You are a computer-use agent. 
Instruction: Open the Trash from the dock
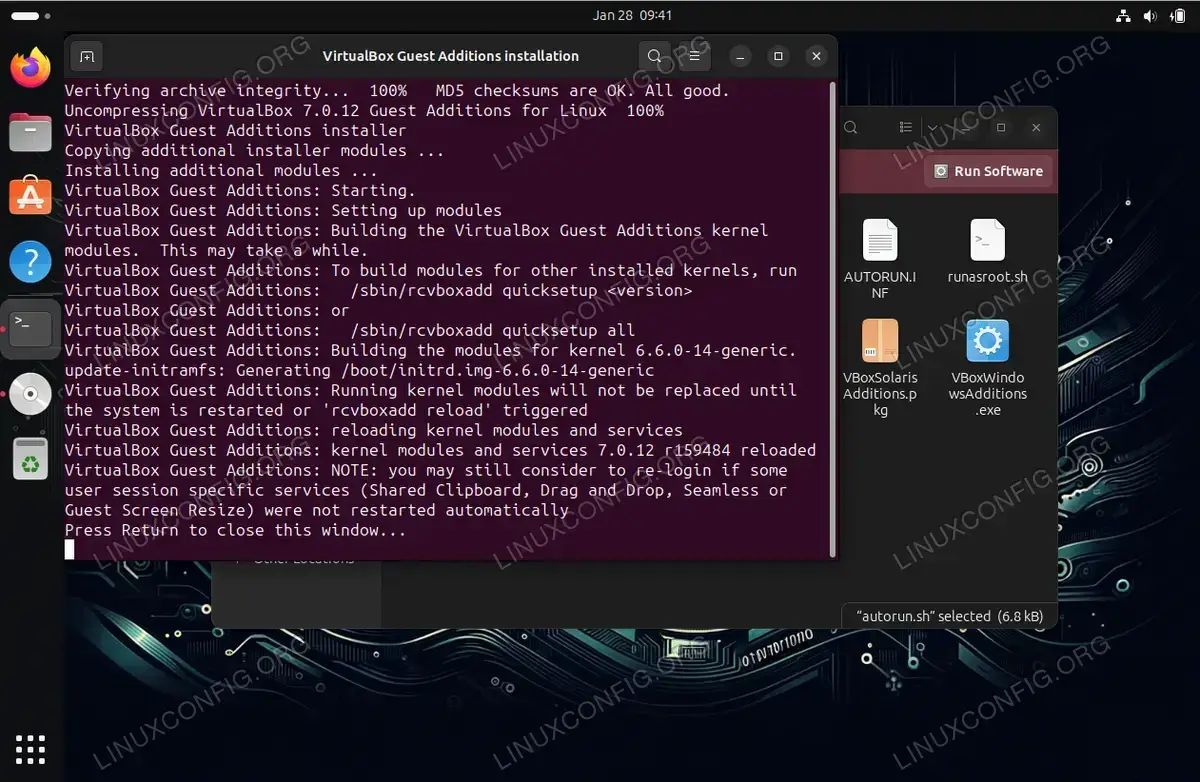click(31, 458)
